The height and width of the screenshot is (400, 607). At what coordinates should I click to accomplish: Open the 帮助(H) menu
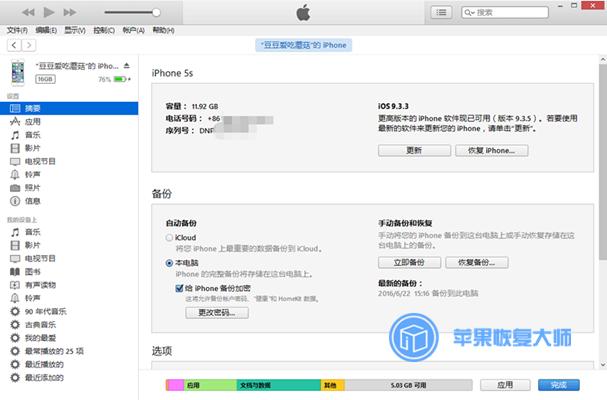pos(163,30)
